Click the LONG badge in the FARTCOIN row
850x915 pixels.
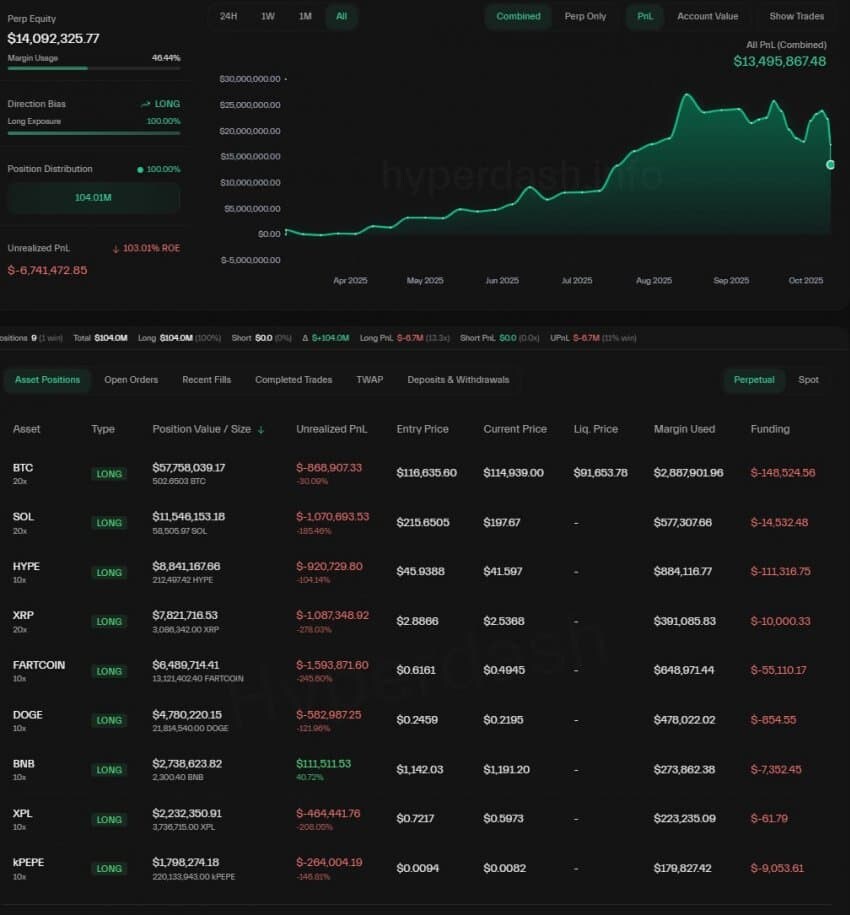pyautogui.click(x=109, y=671)
